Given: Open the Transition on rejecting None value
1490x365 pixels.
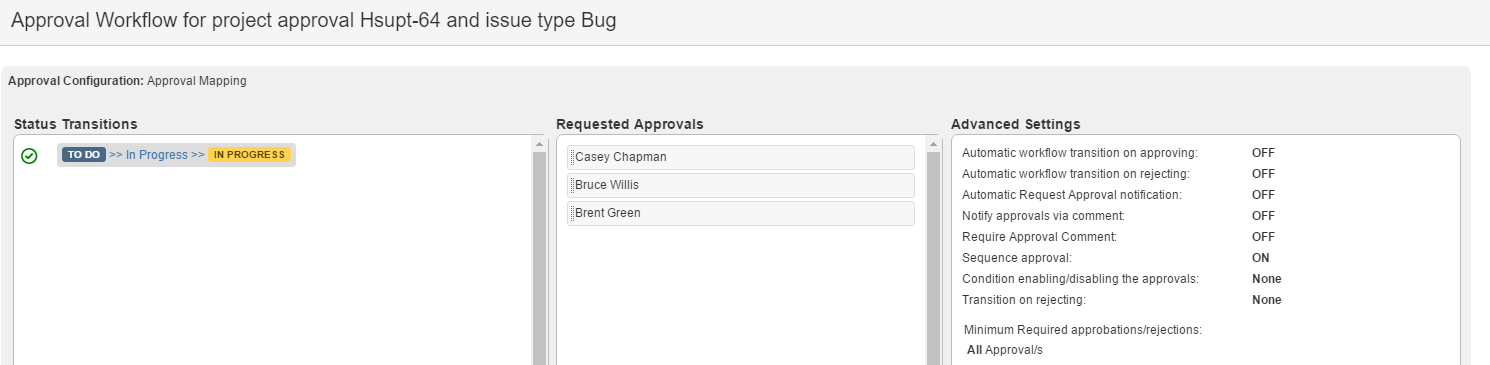Looking at the screenshot, I should (1266, 300).
